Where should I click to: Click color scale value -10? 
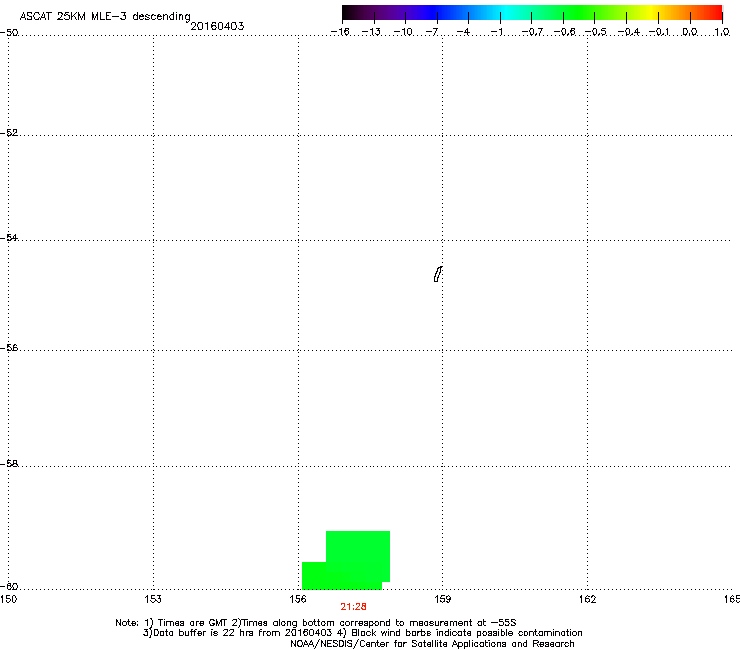[x=403, y=32]
